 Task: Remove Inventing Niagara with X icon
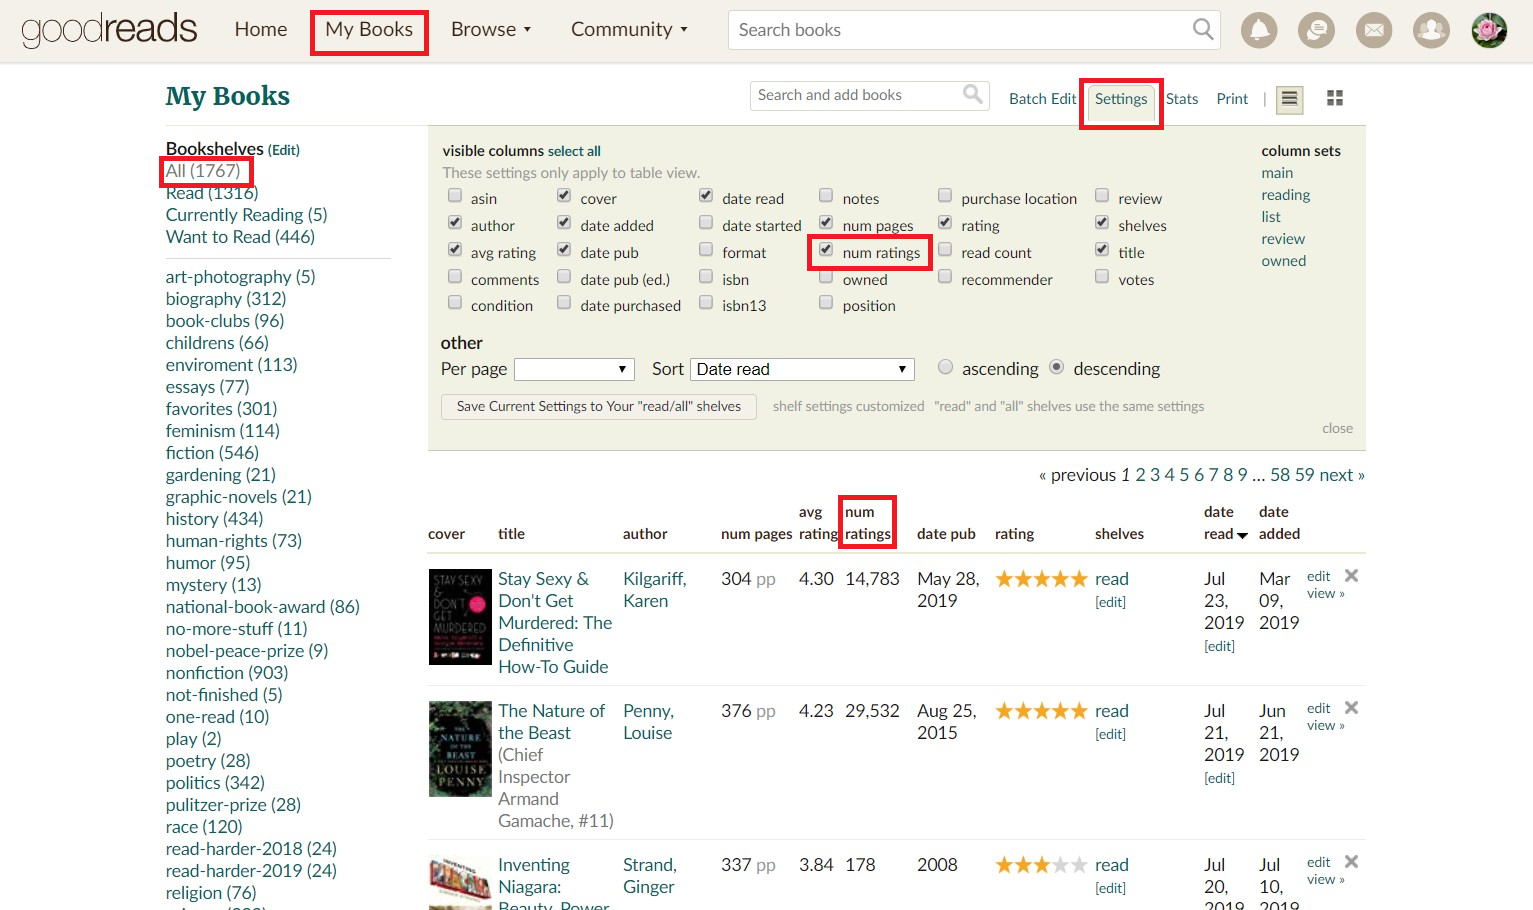[1352, 862]
